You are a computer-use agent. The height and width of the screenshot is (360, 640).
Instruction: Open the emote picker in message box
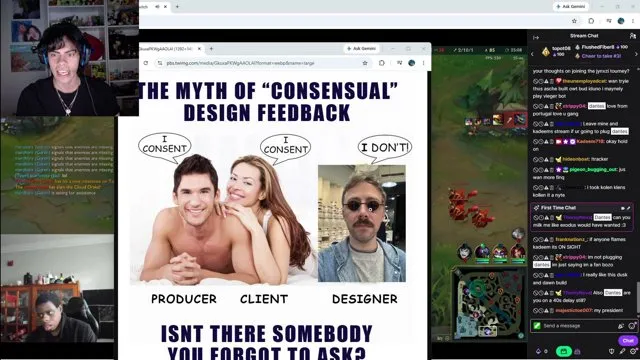pos(632,326)
